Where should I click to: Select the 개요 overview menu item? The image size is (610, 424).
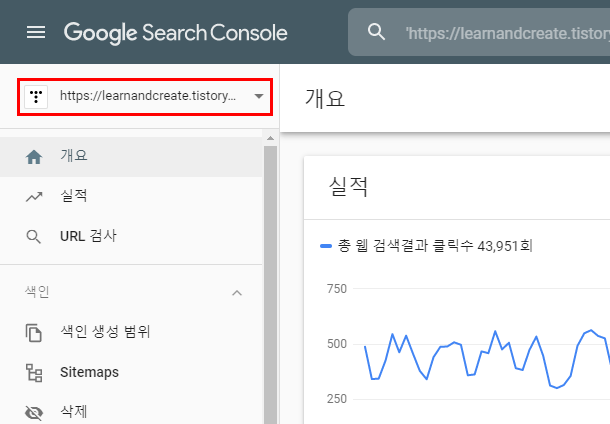pyautogui.click(x=131, y=156)
